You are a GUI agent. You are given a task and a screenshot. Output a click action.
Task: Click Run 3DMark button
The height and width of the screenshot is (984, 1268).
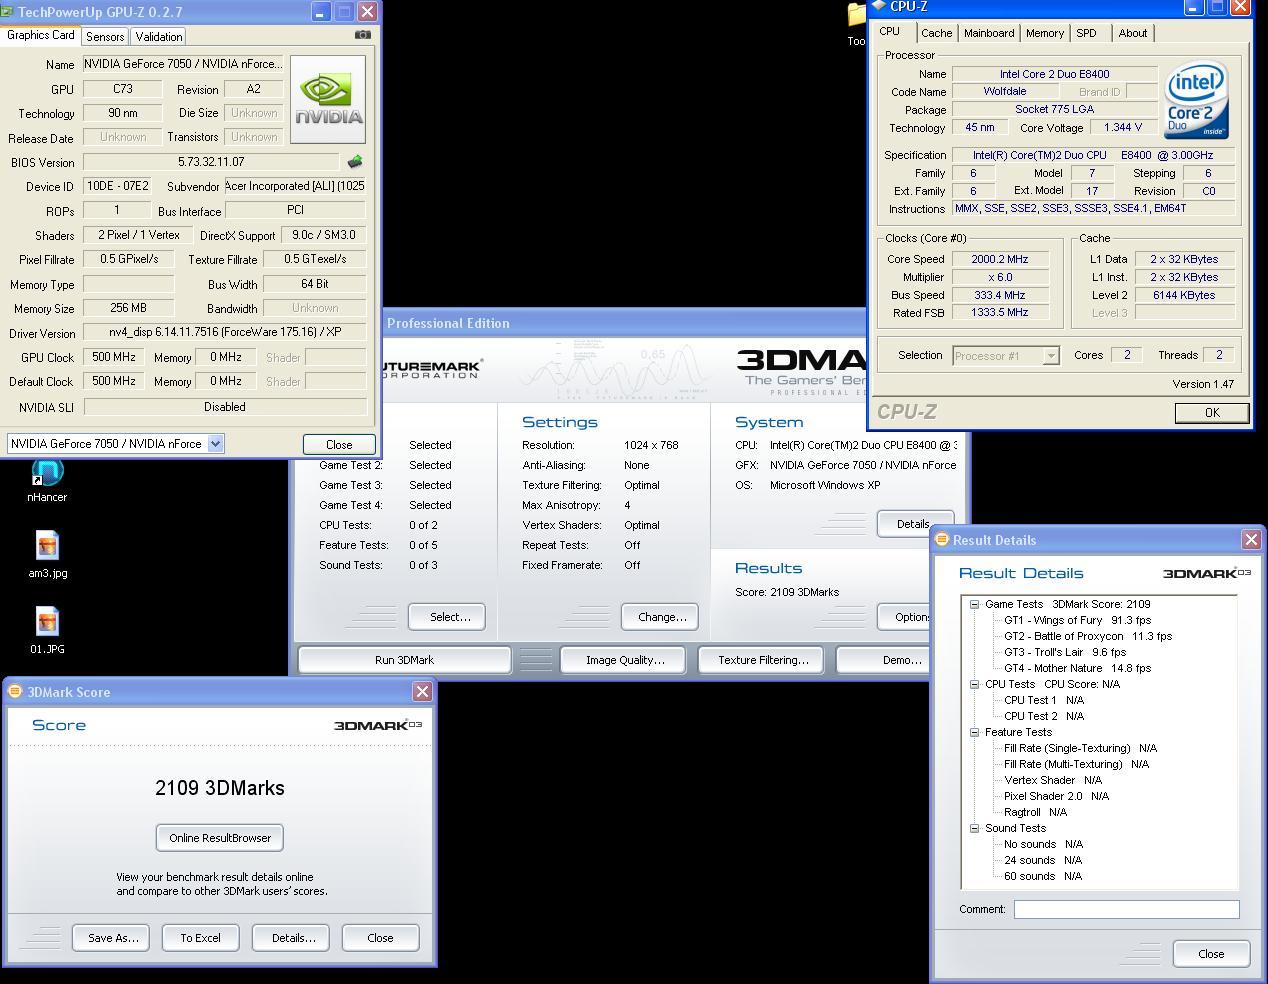point(404,660)
